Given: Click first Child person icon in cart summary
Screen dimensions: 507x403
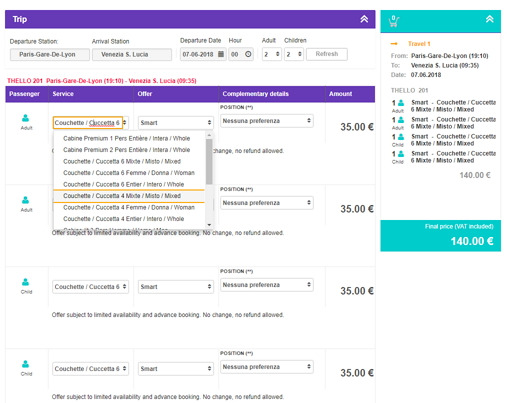Looking at the screenshot, I should pos(401,137).
